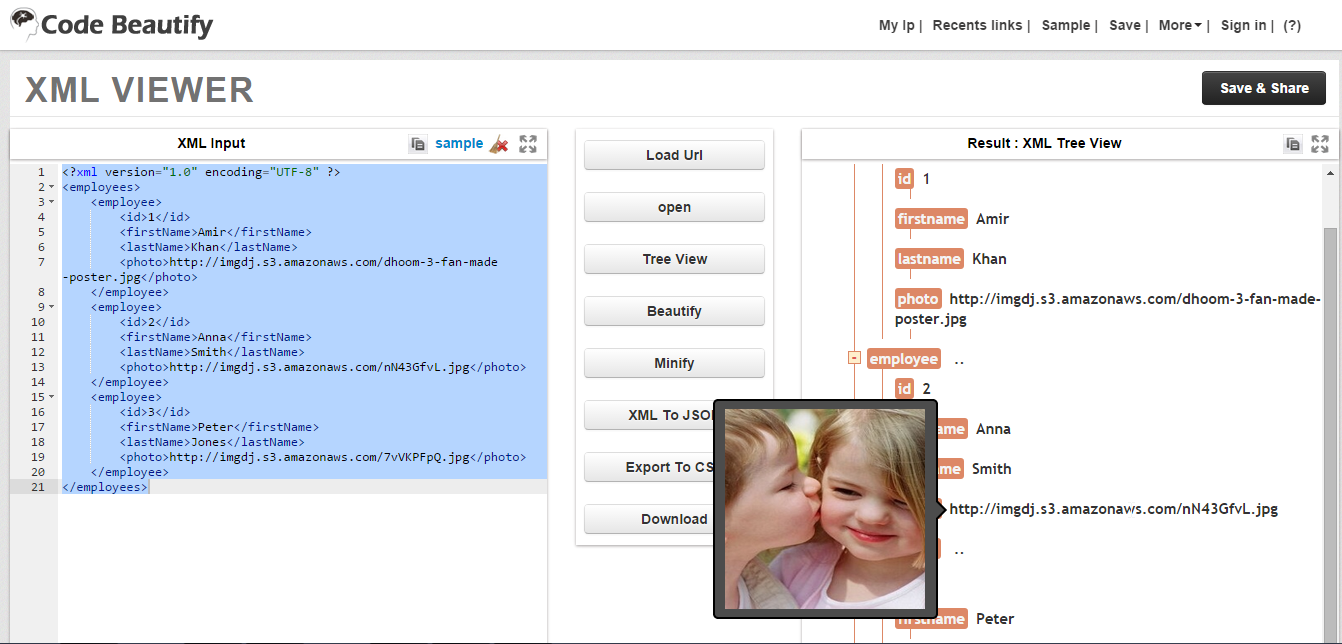1342x644 pixels.
Task: Select My Ip in the top navigation
Action: click(896, 25)
